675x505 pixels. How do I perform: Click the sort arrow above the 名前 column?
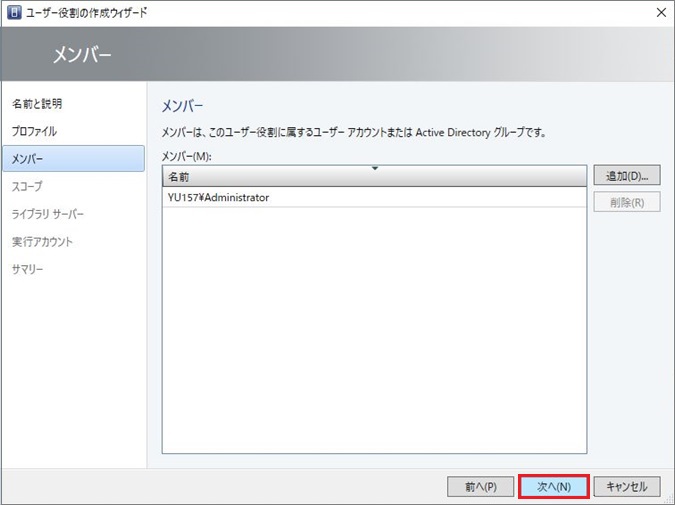375,168
